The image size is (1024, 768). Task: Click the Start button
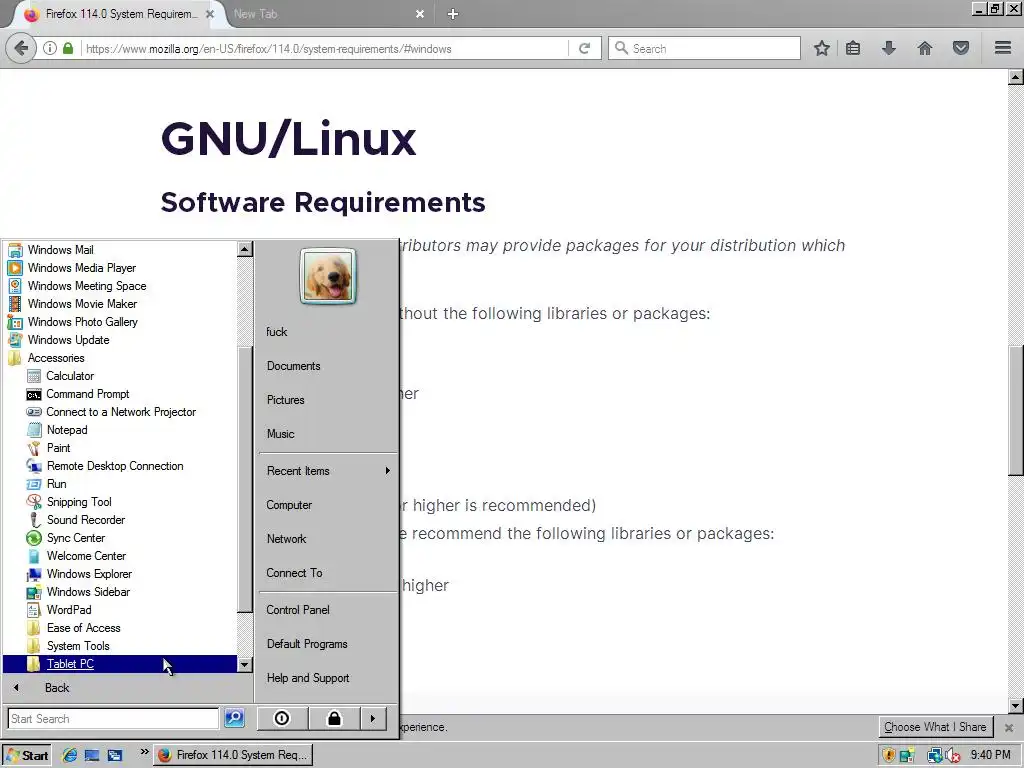(x=27, y=755)
